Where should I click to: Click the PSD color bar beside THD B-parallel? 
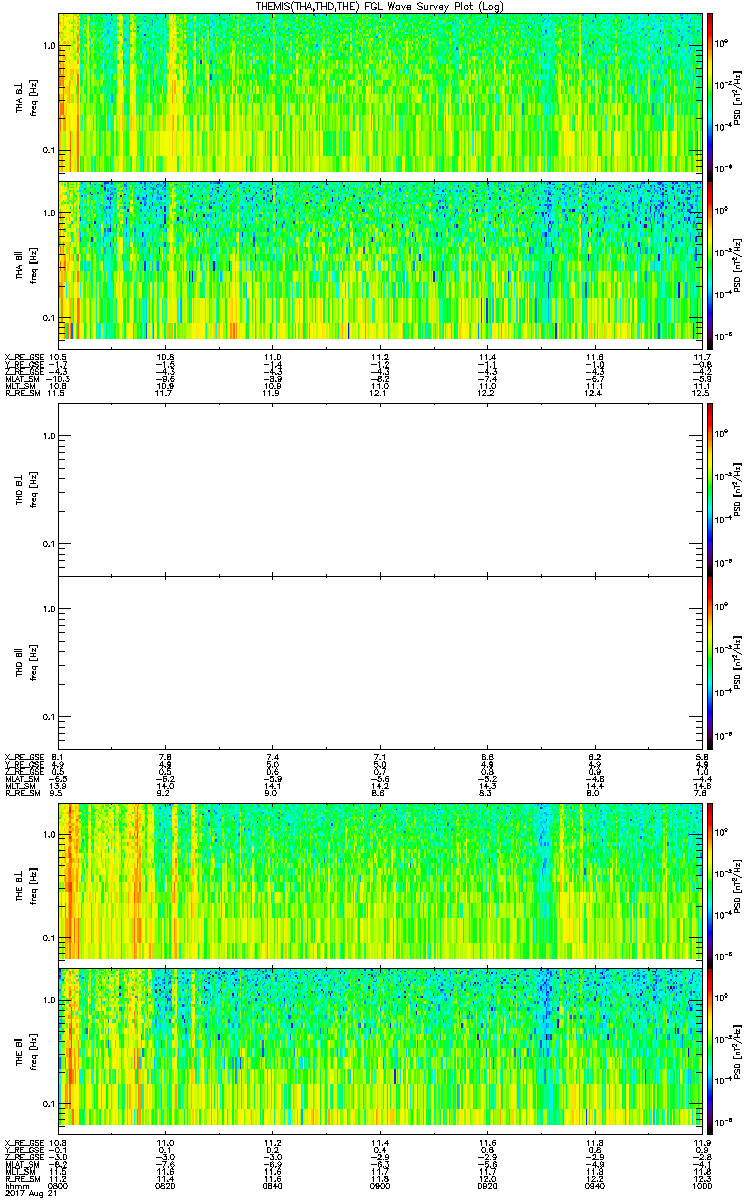click(x=710, y=663)
